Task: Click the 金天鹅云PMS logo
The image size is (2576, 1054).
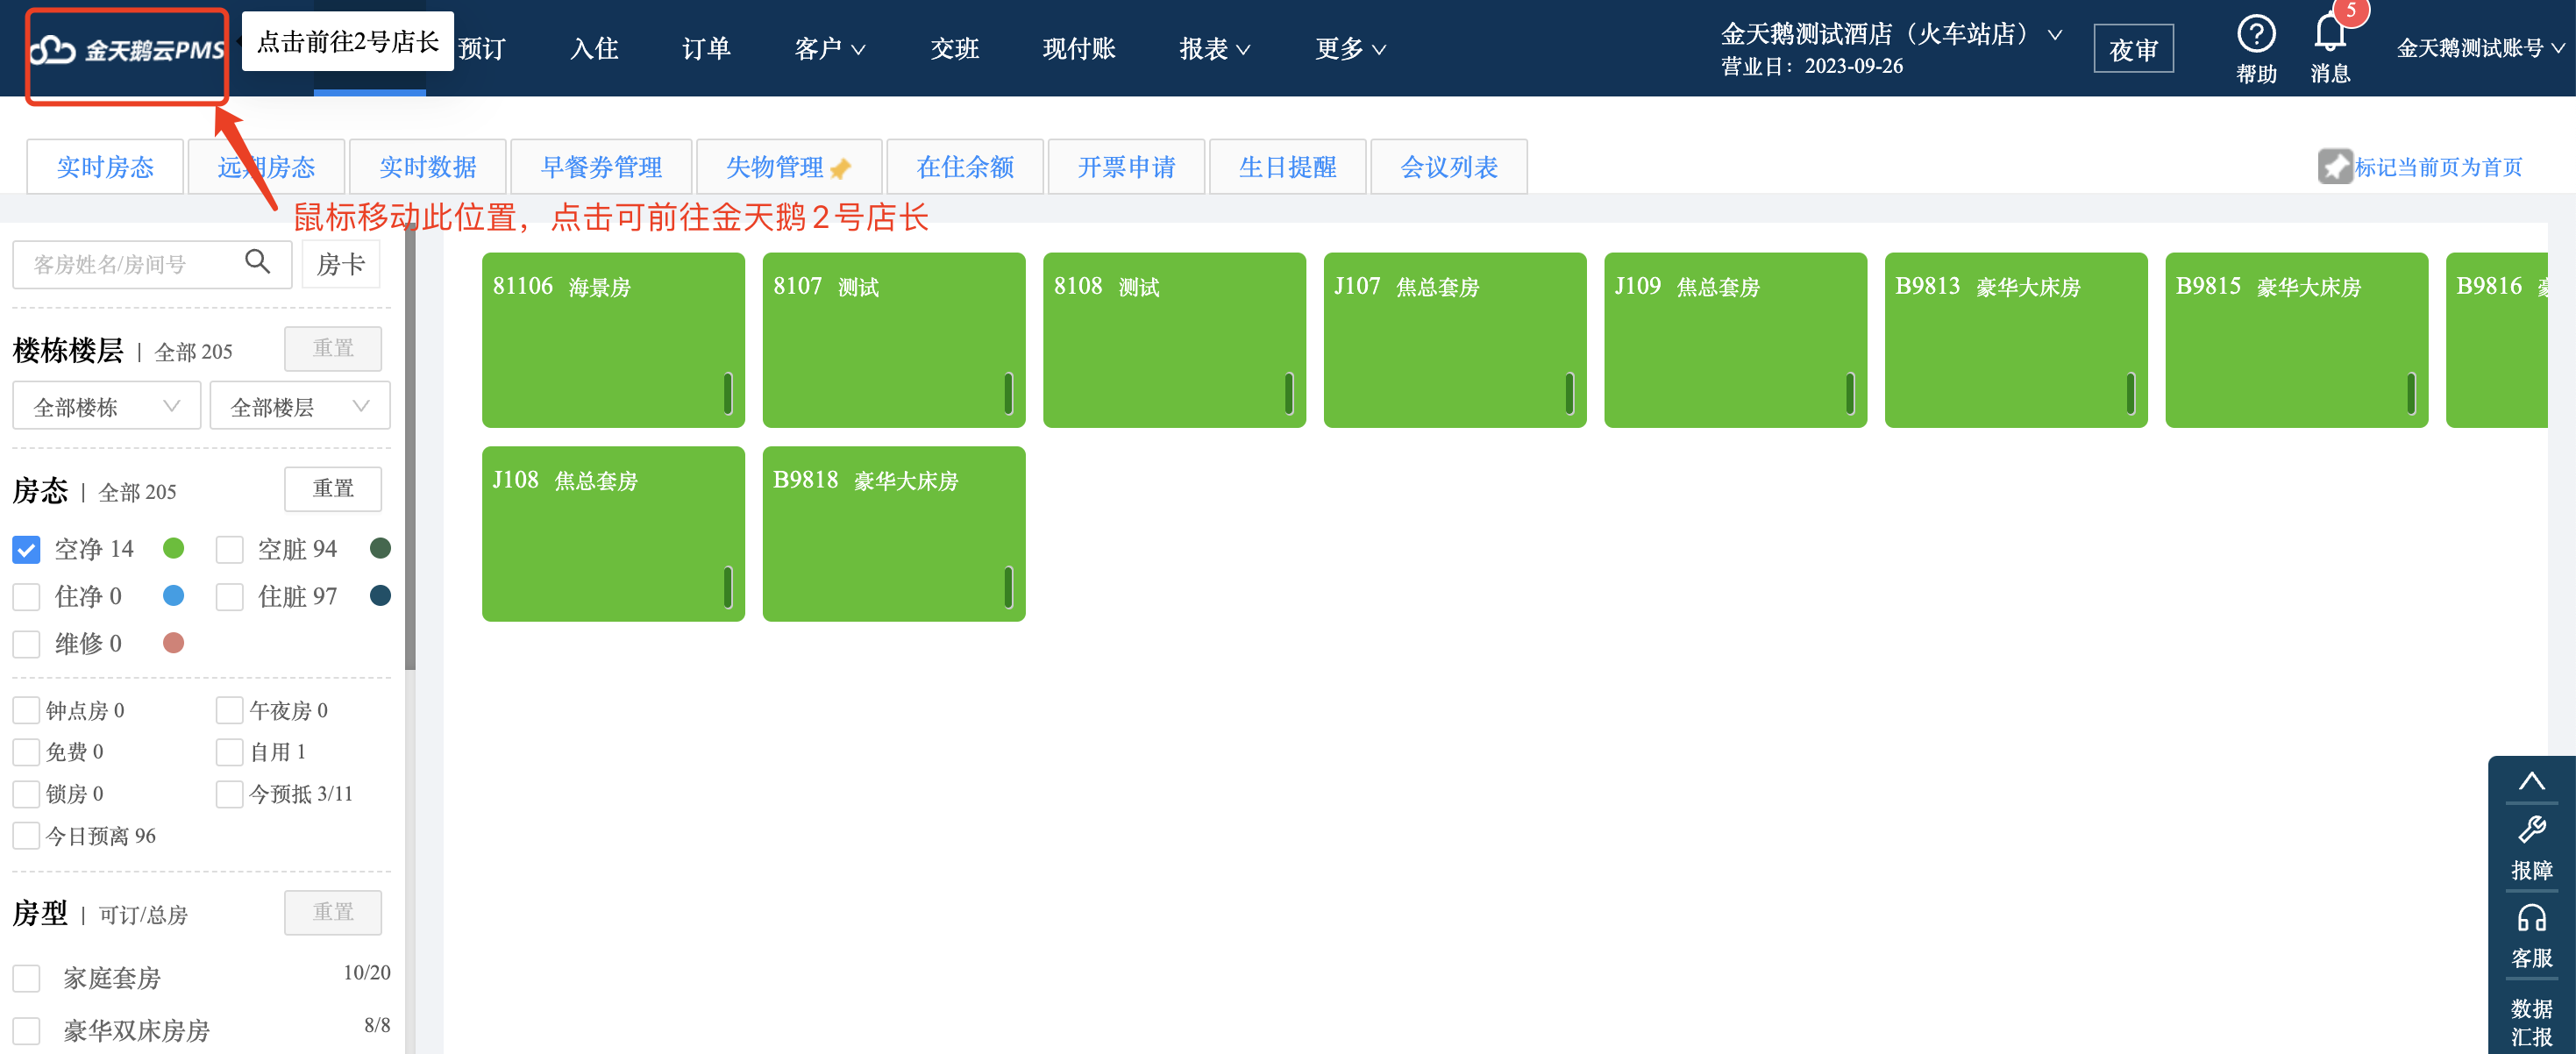Action: [127, 49]
